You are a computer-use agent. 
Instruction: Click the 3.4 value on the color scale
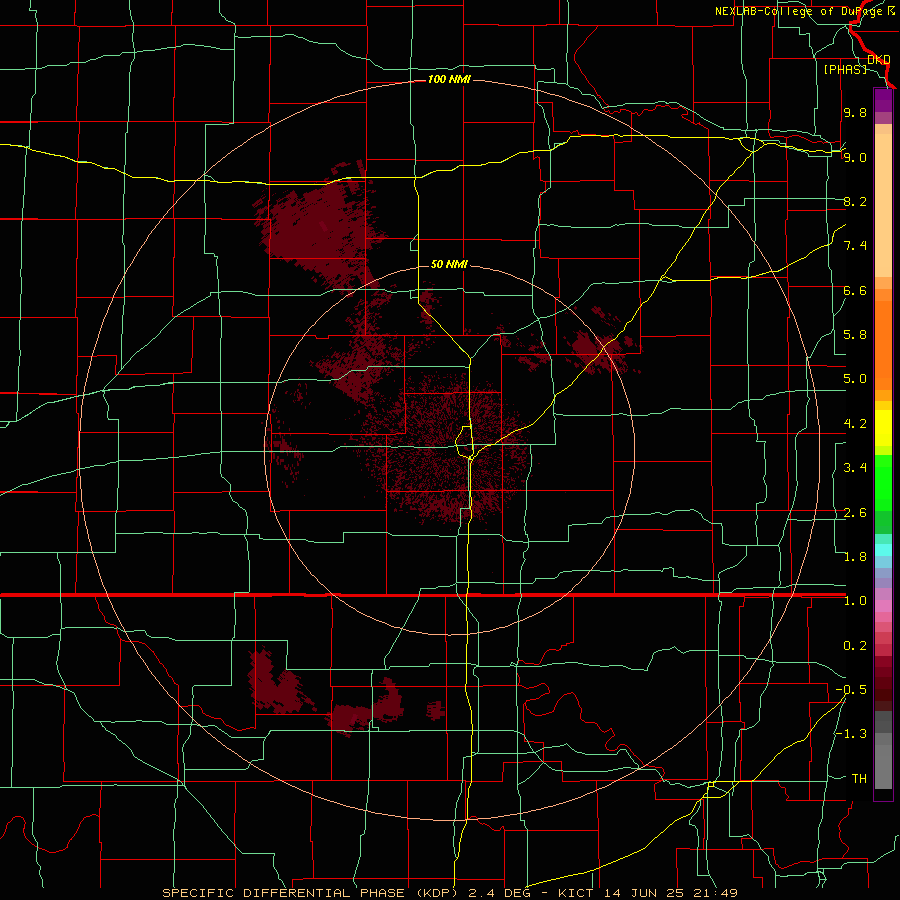click(x=855, y=468)
